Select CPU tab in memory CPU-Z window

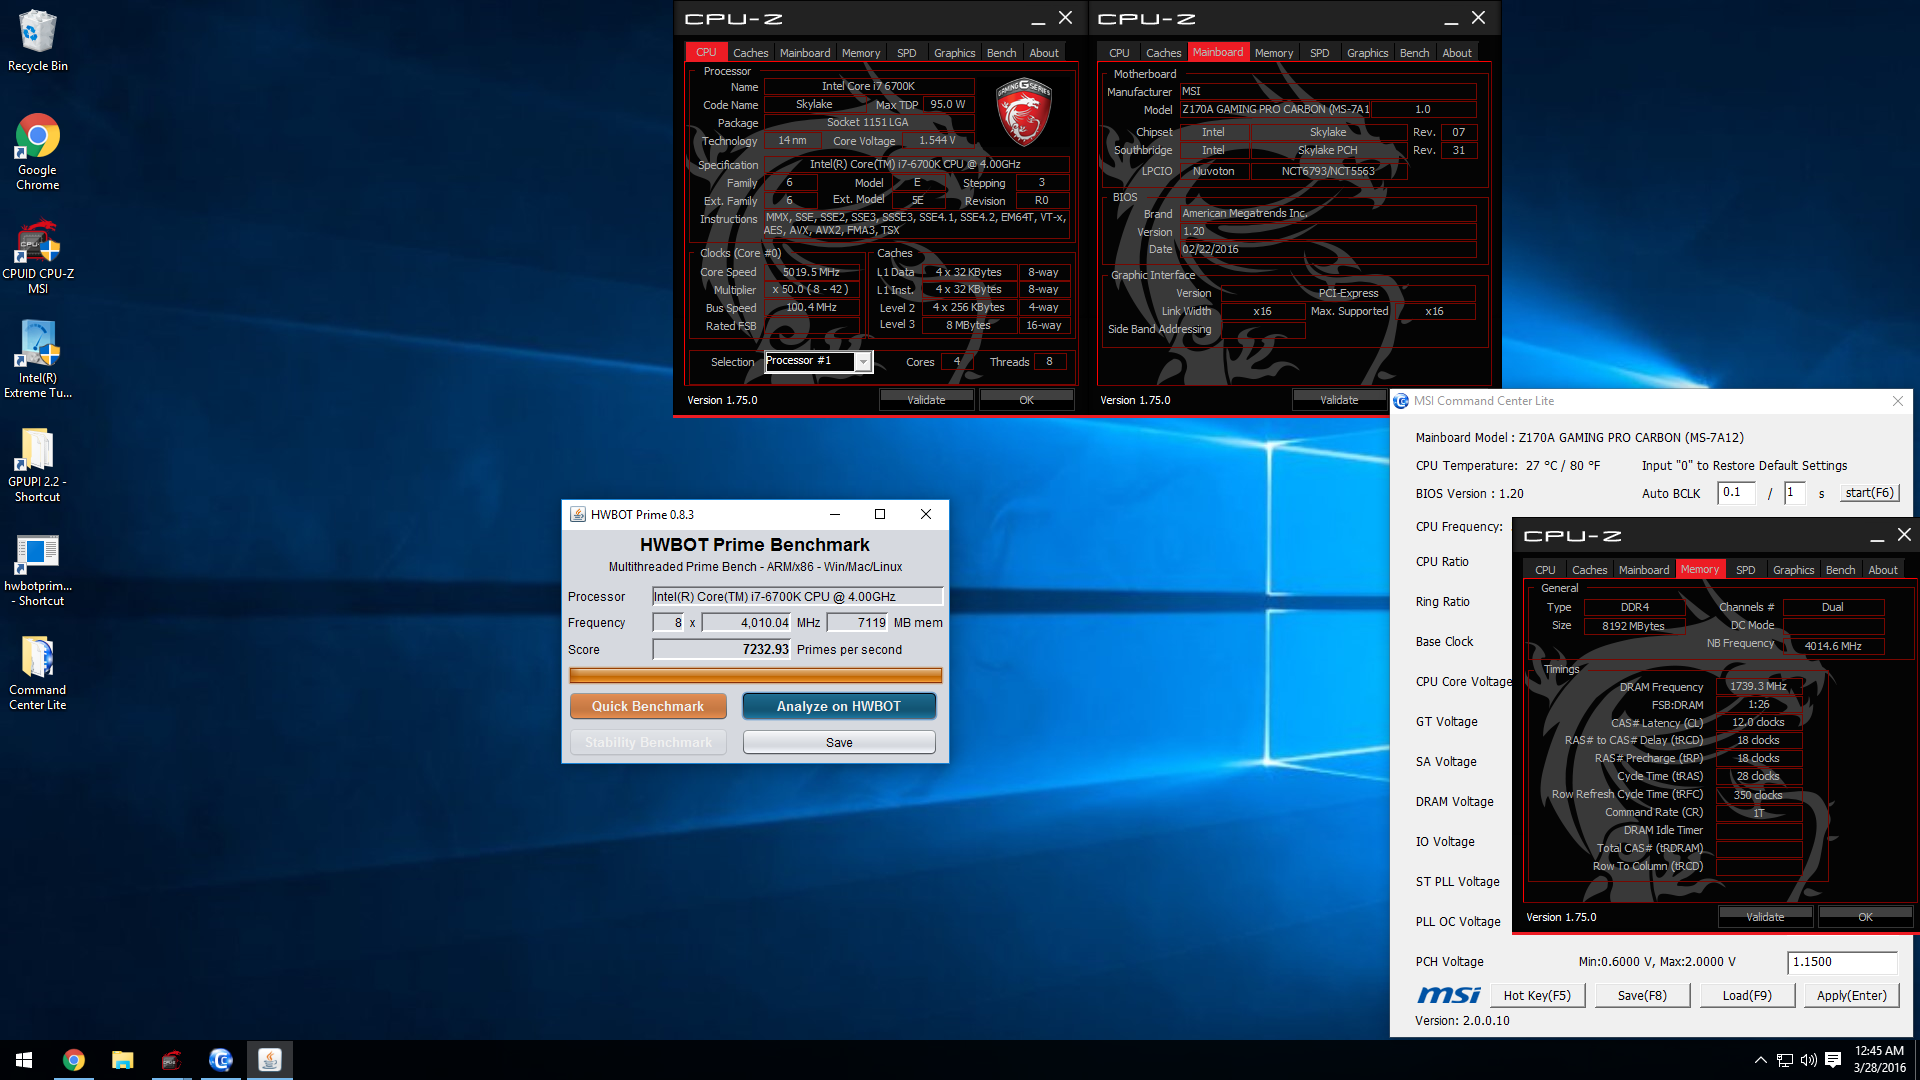click(x=1545, y=570)
